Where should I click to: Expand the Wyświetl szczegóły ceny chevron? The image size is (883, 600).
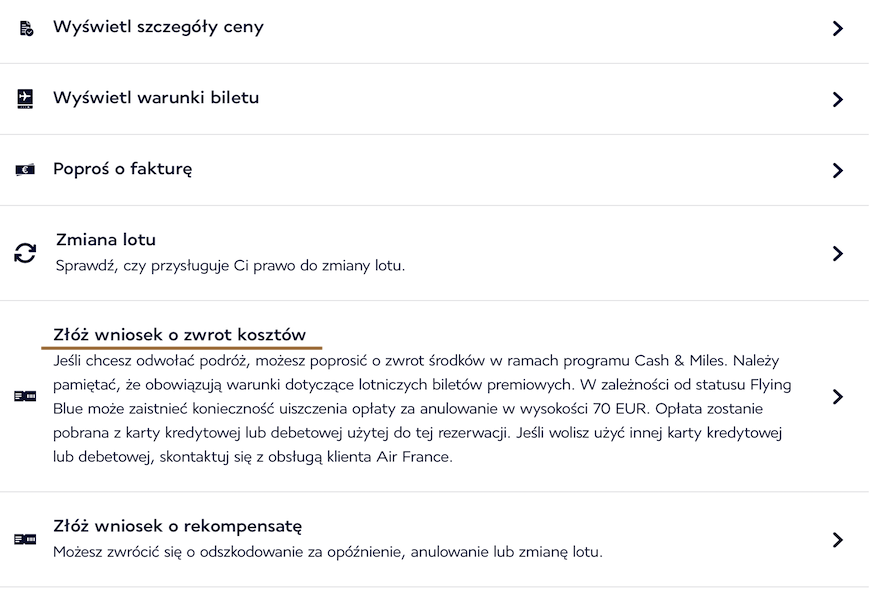[x=837, y=28]
